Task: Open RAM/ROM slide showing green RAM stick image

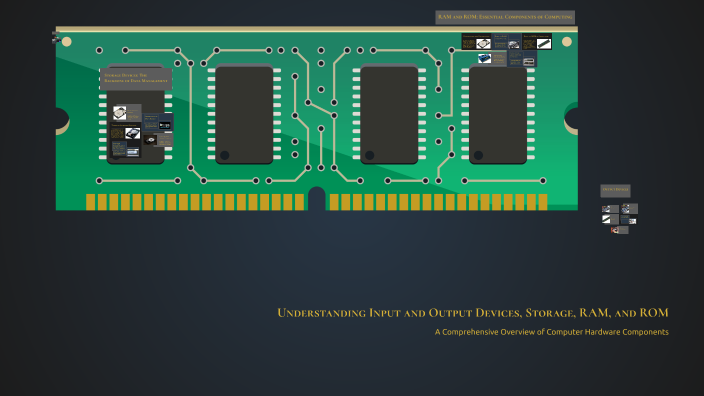Action: [x=537, y=41]
